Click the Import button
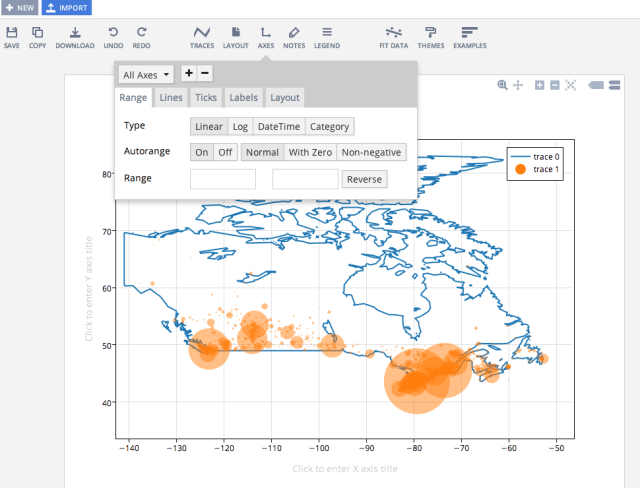This screenshot has height=488, width=640. coord(66,8)
